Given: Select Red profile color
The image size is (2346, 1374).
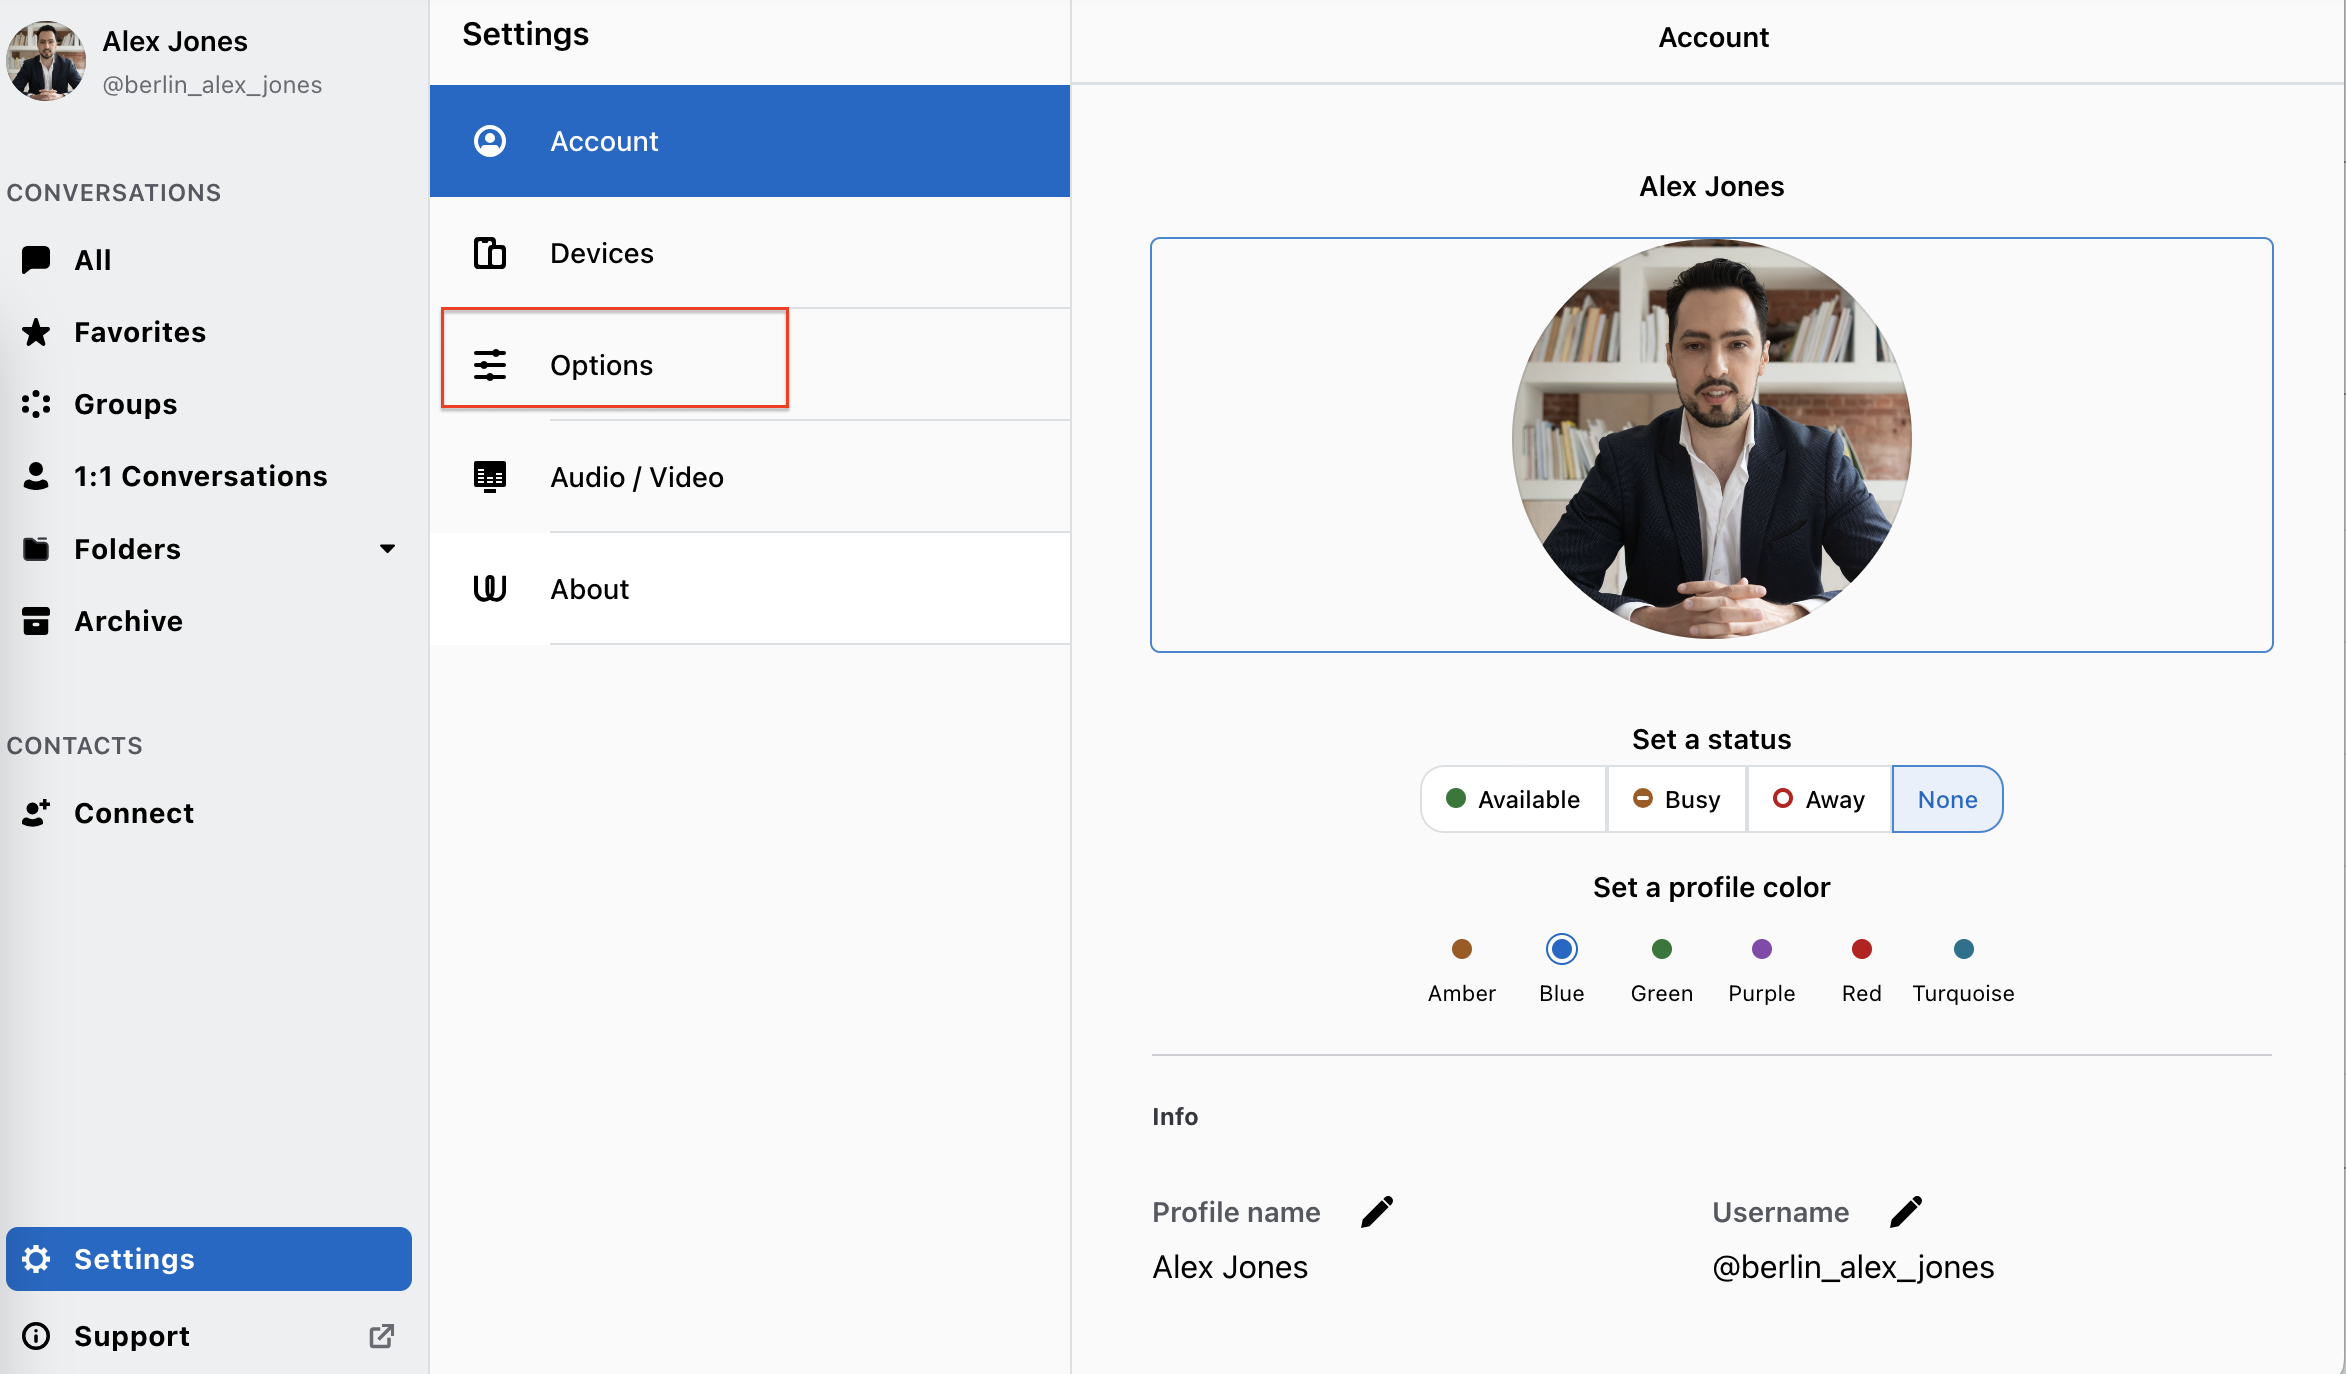Looking at the screenshot, I should pos(1862,949).
